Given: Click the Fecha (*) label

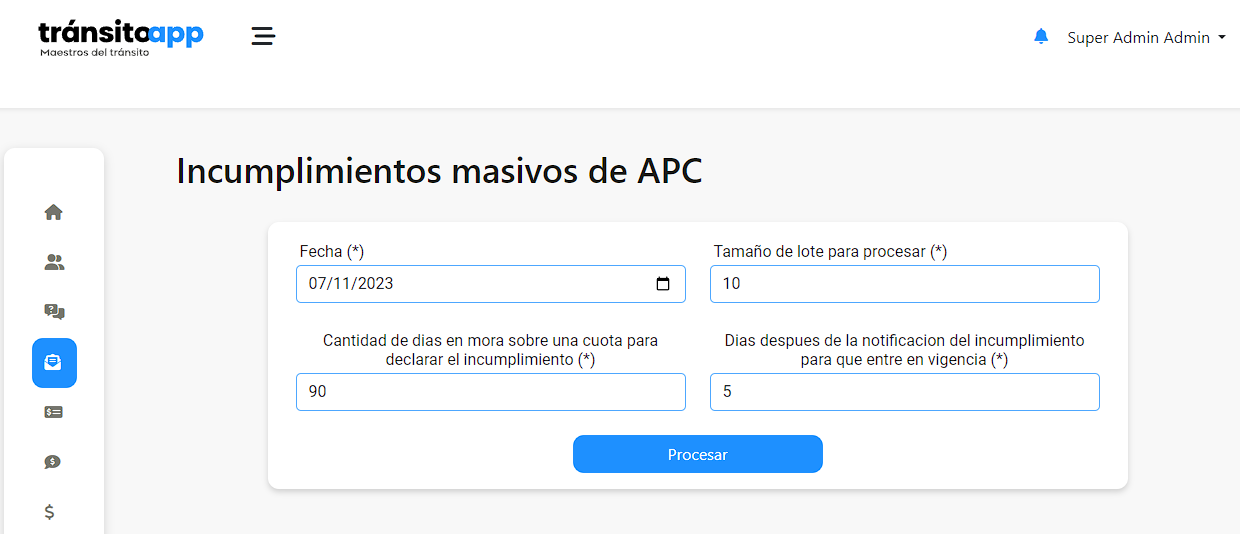Looking at the screenshot, I should pos(332,252).
